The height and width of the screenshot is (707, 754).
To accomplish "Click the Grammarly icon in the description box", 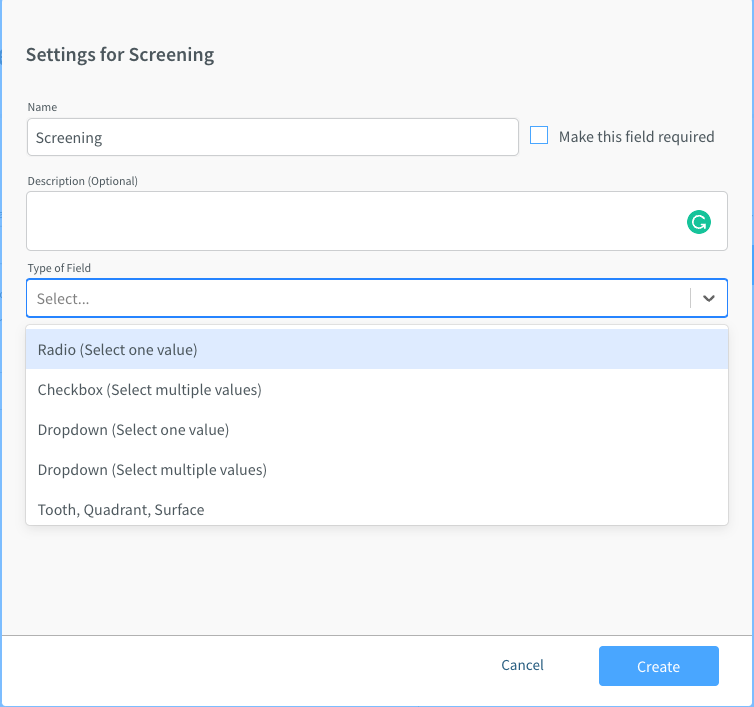I will tap(698, 222).
